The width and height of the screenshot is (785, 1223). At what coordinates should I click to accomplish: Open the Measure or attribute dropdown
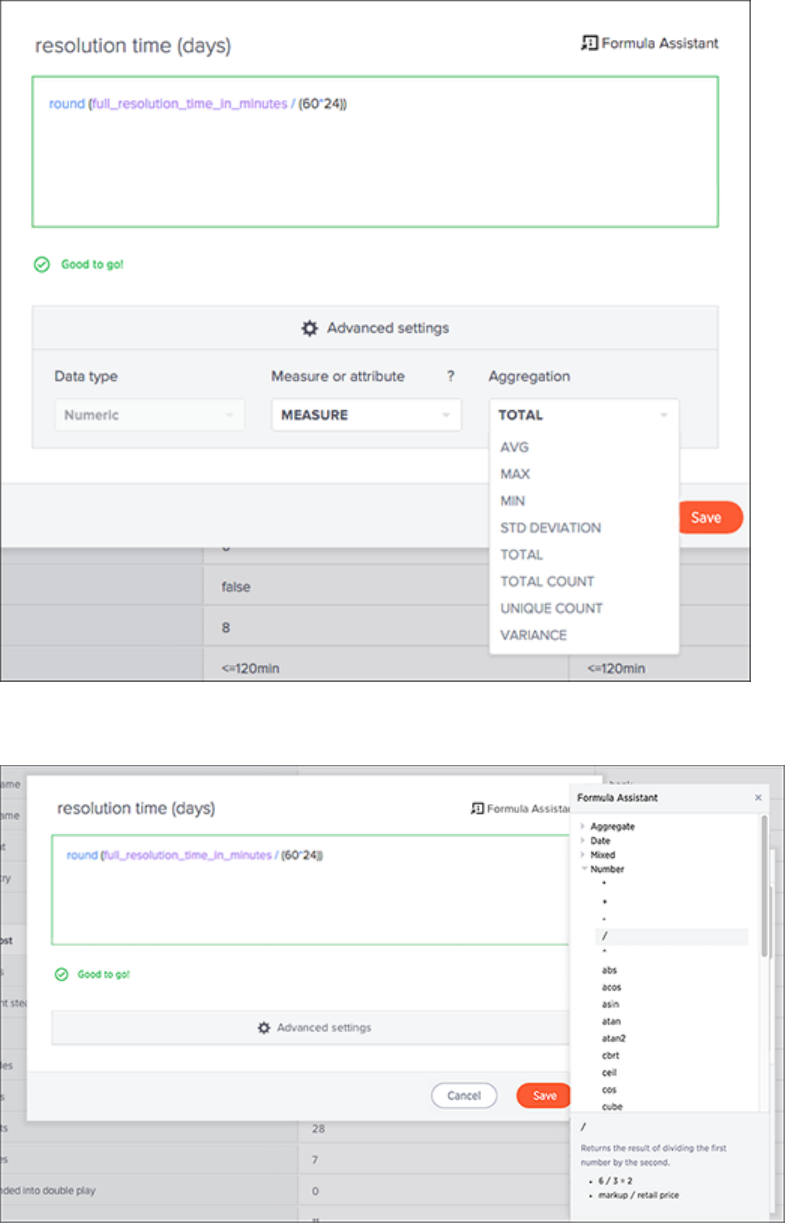tap(366, 415)
